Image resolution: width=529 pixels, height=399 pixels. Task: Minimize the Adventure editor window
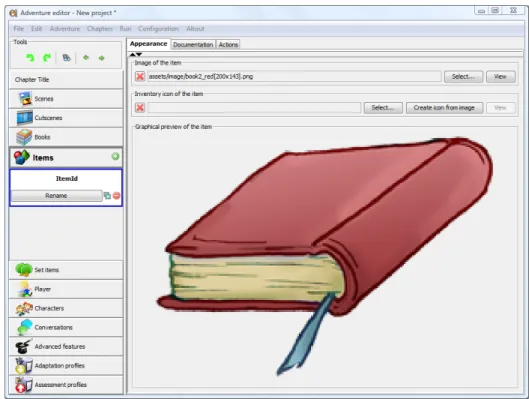tap(481, 11)
